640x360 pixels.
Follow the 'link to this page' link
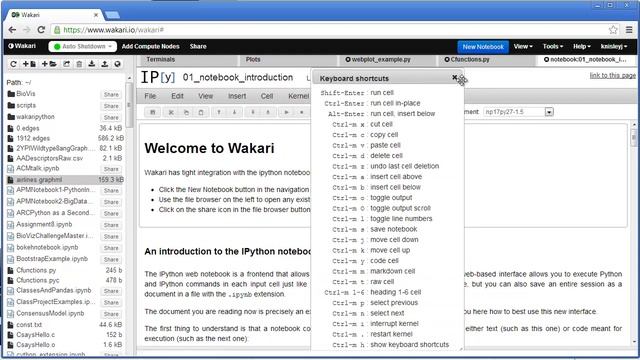[x=612, y=76]
